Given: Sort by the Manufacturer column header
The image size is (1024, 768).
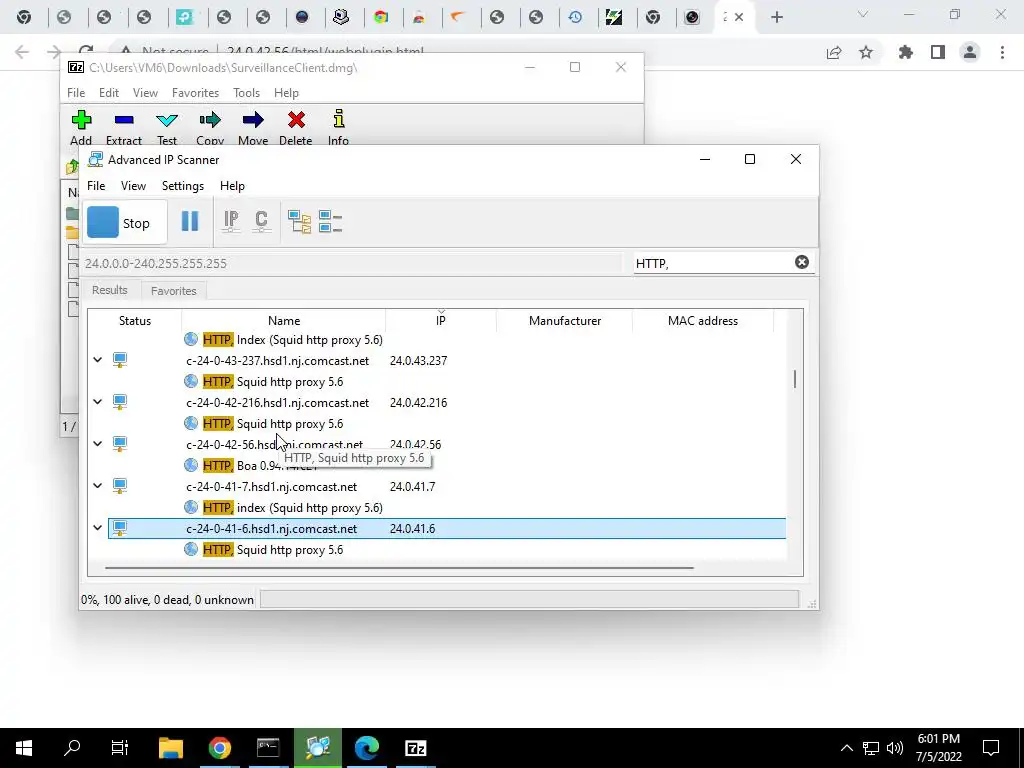Looking at the screenshot, I should pos(565,321).
